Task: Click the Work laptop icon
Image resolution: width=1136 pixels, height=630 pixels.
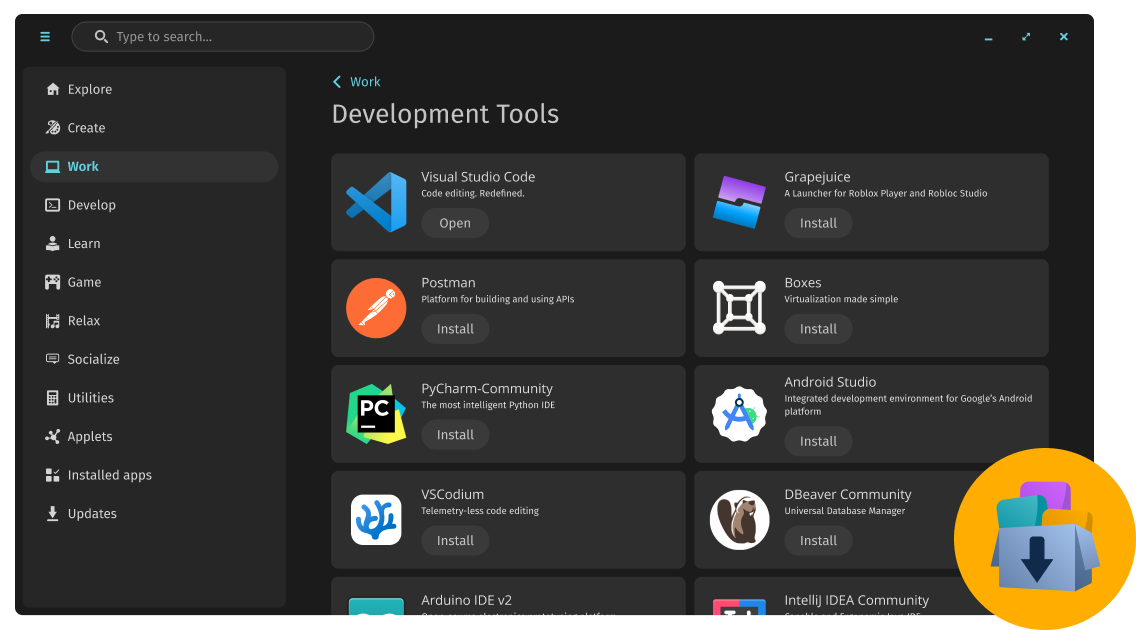Action: click(52, 167)
